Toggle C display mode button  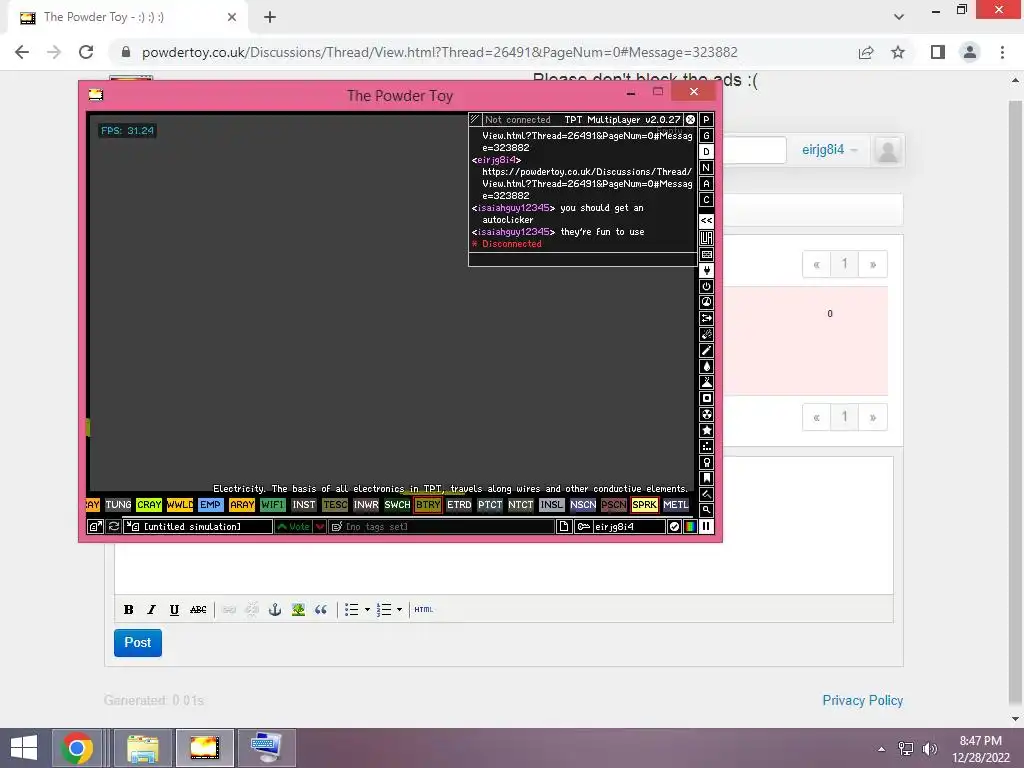tap(706, 200)
